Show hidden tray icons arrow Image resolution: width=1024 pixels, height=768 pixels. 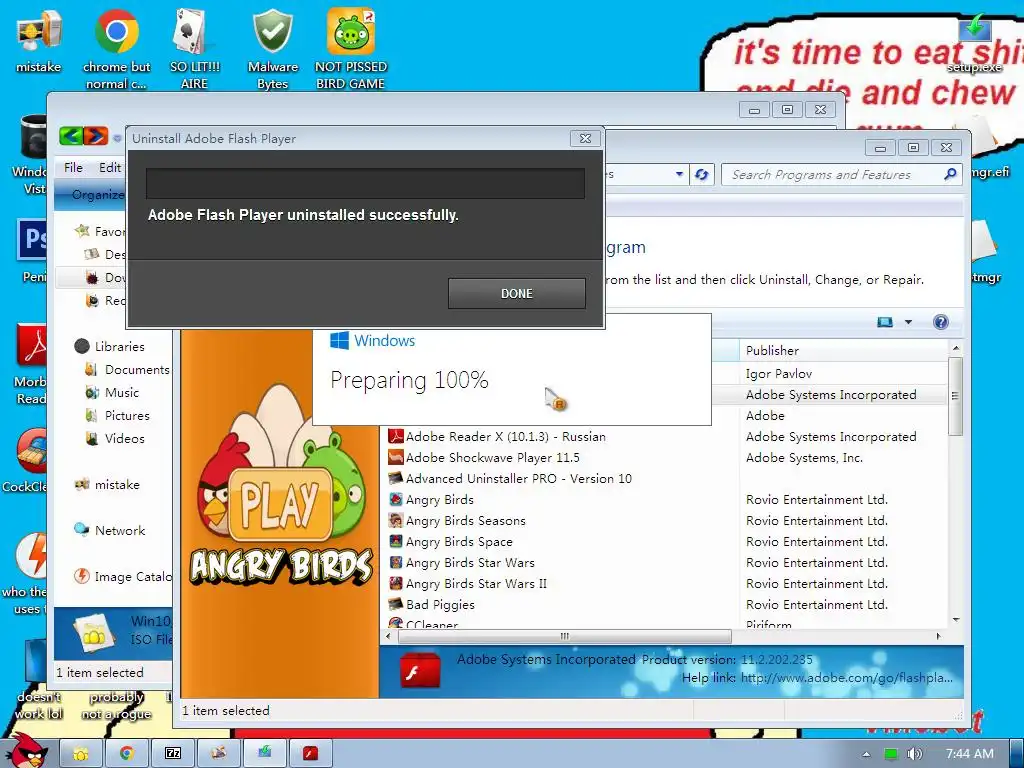pyautogui.click(x=866, y=754)
